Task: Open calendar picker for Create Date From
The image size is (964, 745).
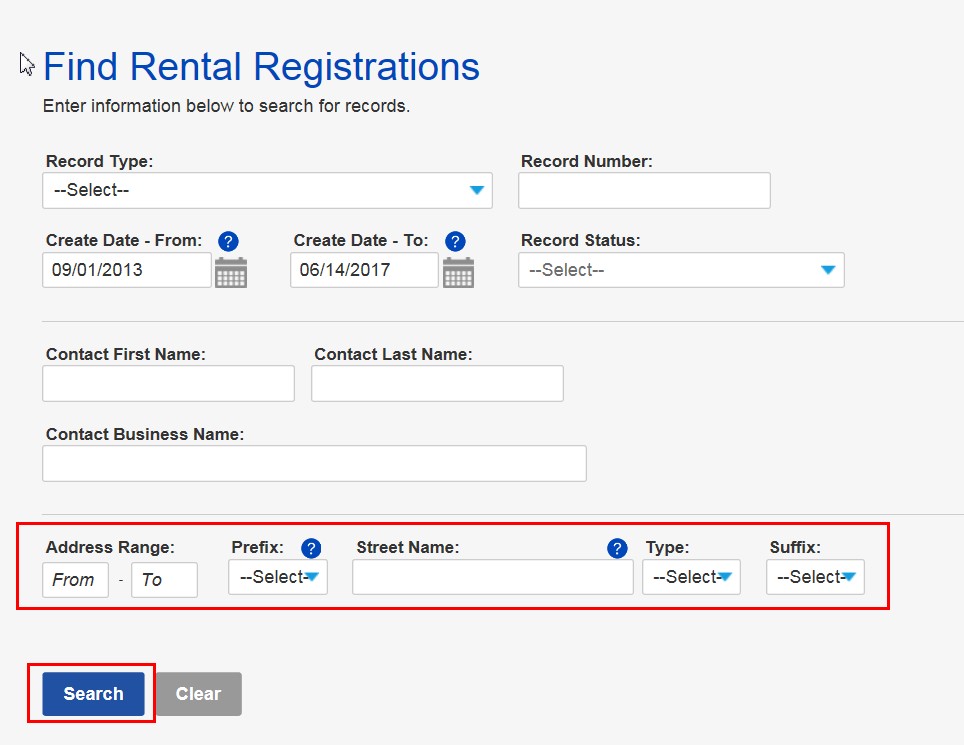Action: coord(231,271)
